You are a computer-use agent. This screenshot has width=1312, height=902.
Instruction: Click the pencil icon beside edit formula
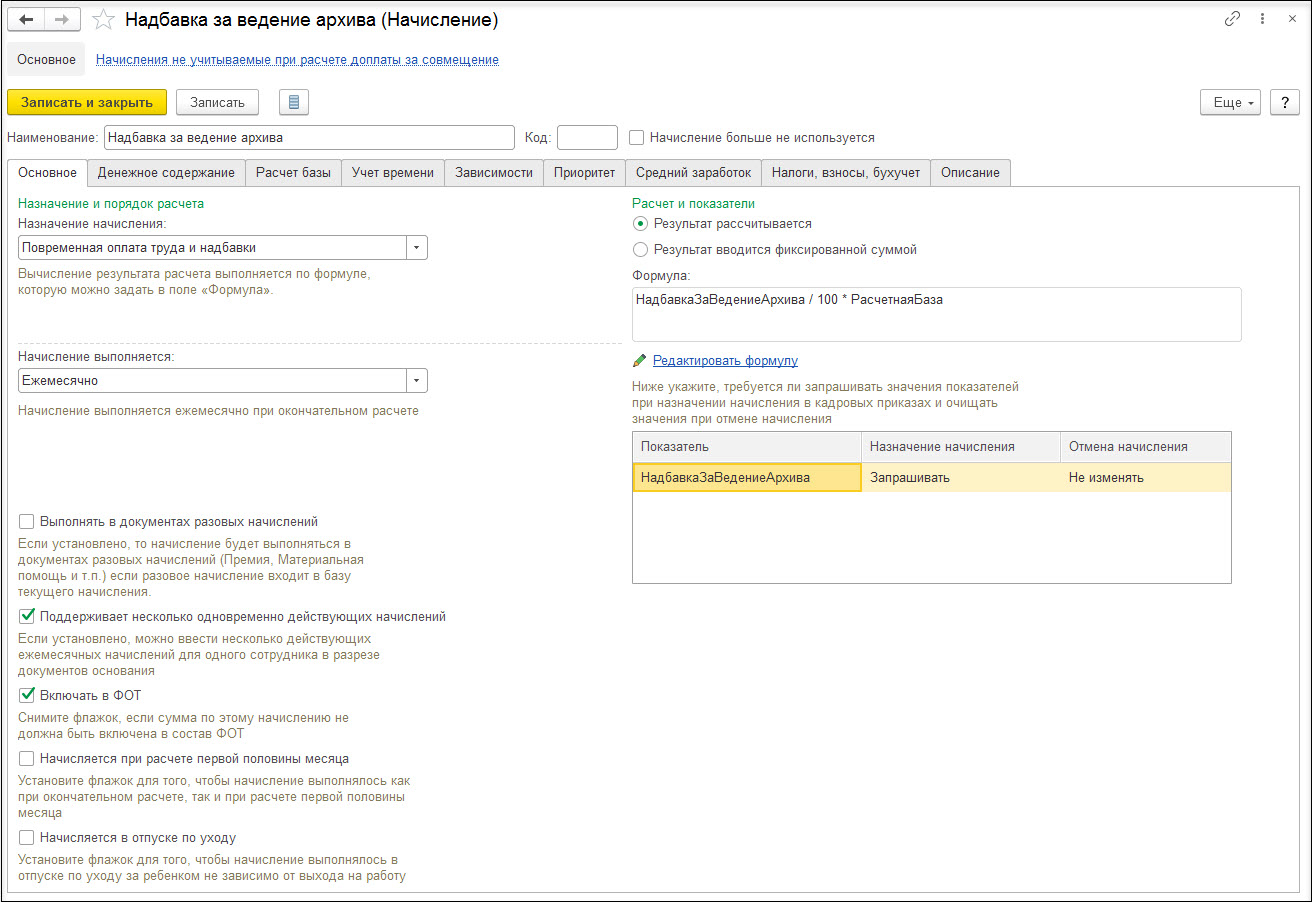click(x=640, y=361)
